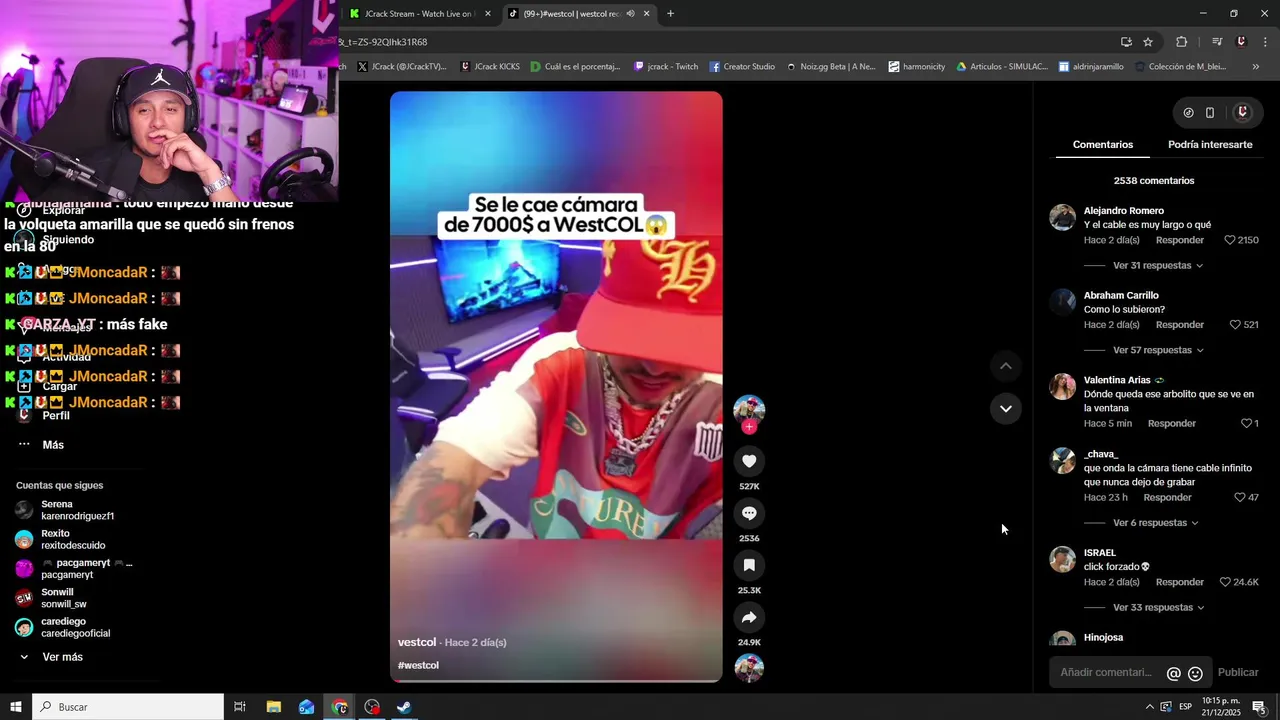
Task: Open the Creator Studio bookmark
Action: (742, 67)
